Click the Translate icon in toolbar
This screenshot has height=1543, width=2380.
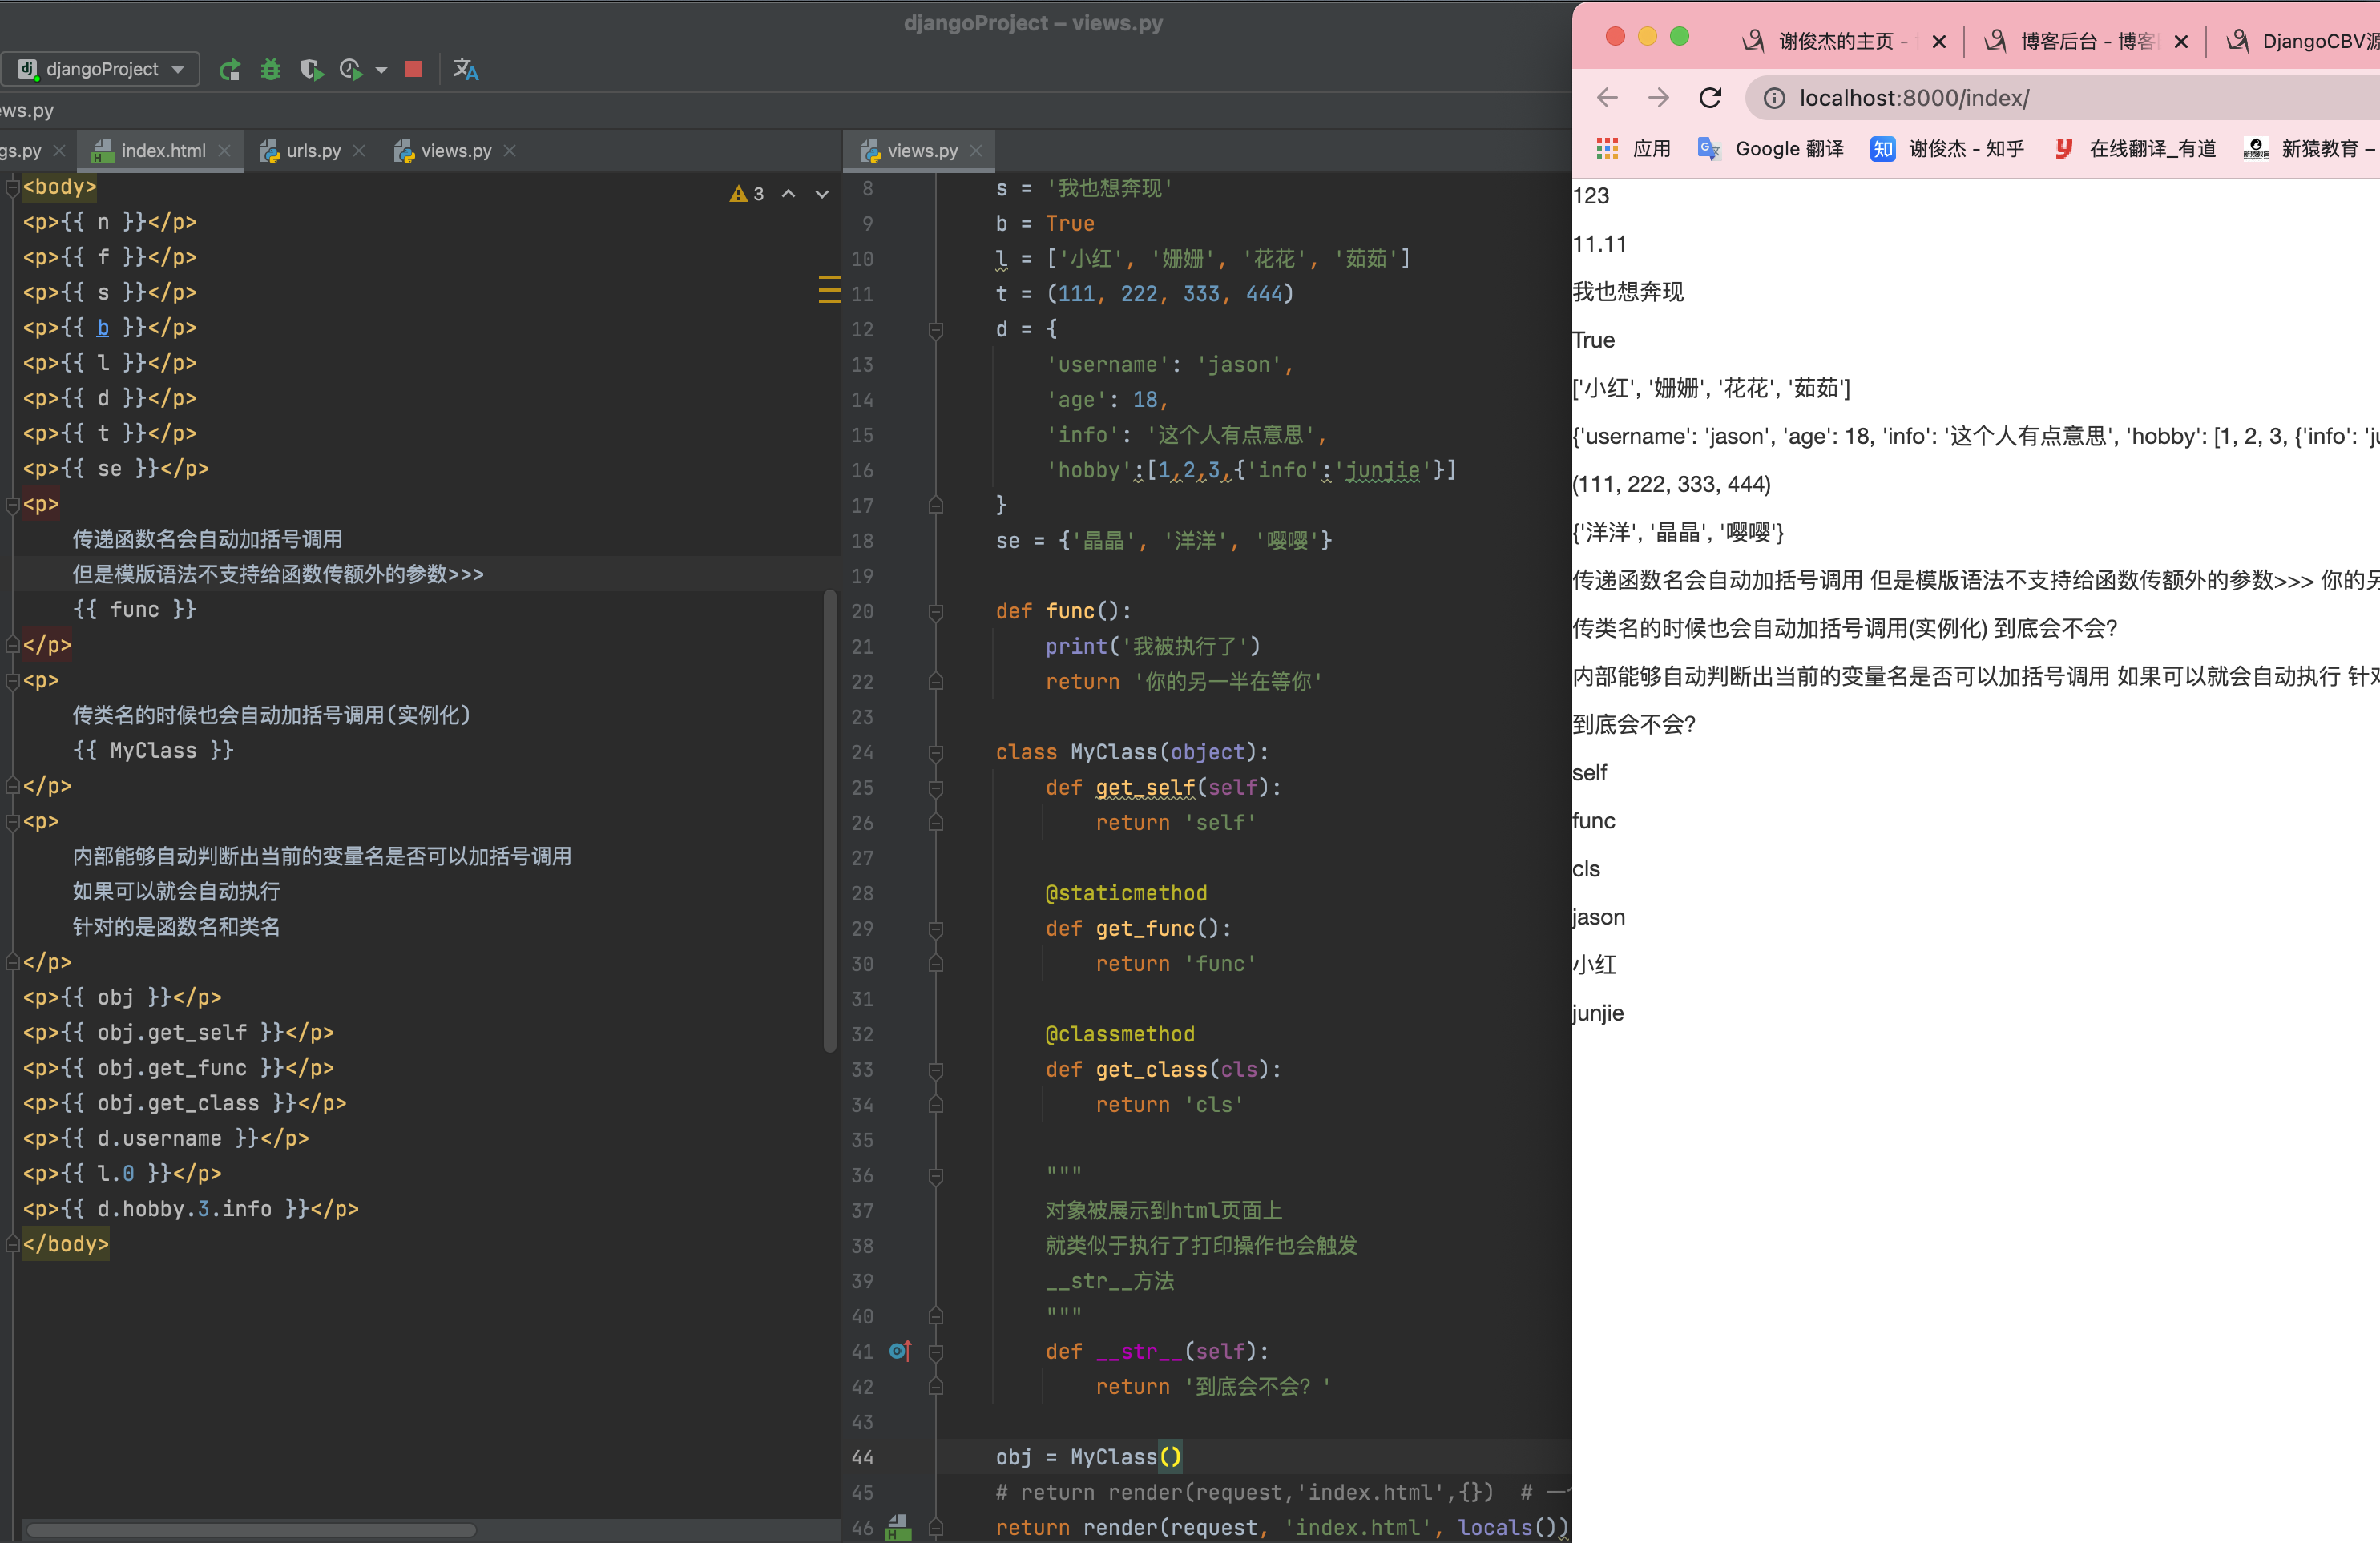[x=465, y=69]
